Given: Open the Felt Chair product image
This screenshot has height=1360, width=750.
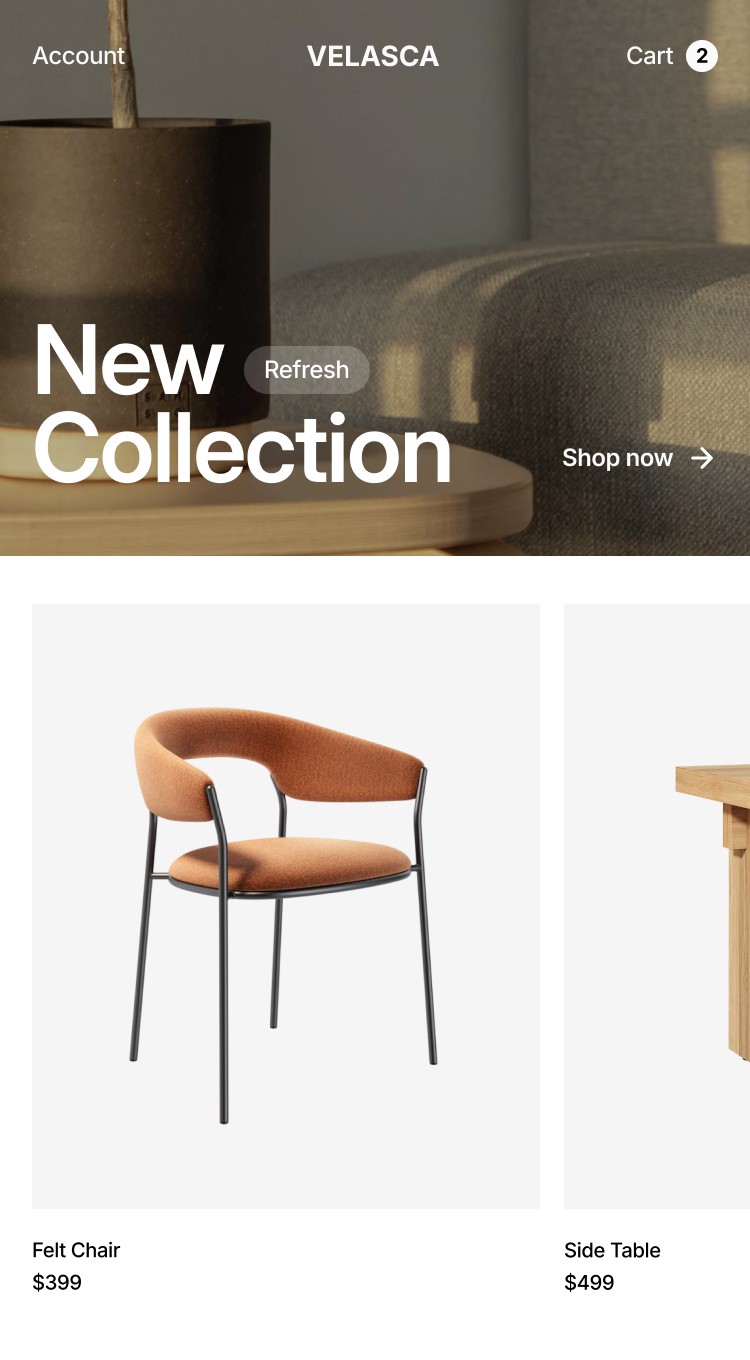Looking at the screenshot, I should tap(286, 906).
